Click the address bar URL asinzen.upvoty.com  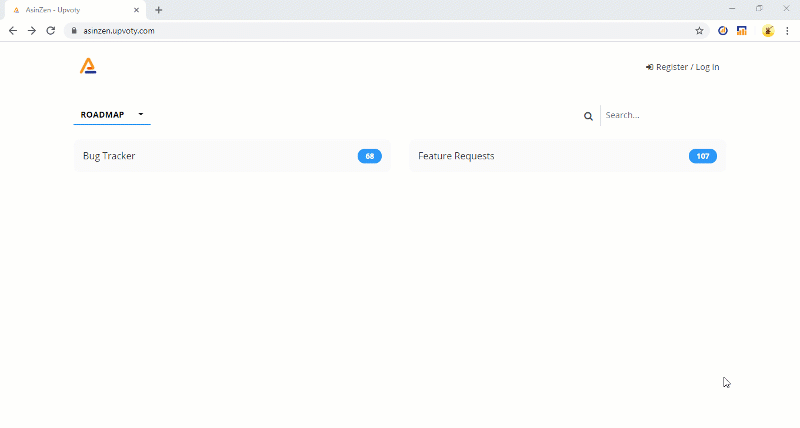[x=119, y=31]
